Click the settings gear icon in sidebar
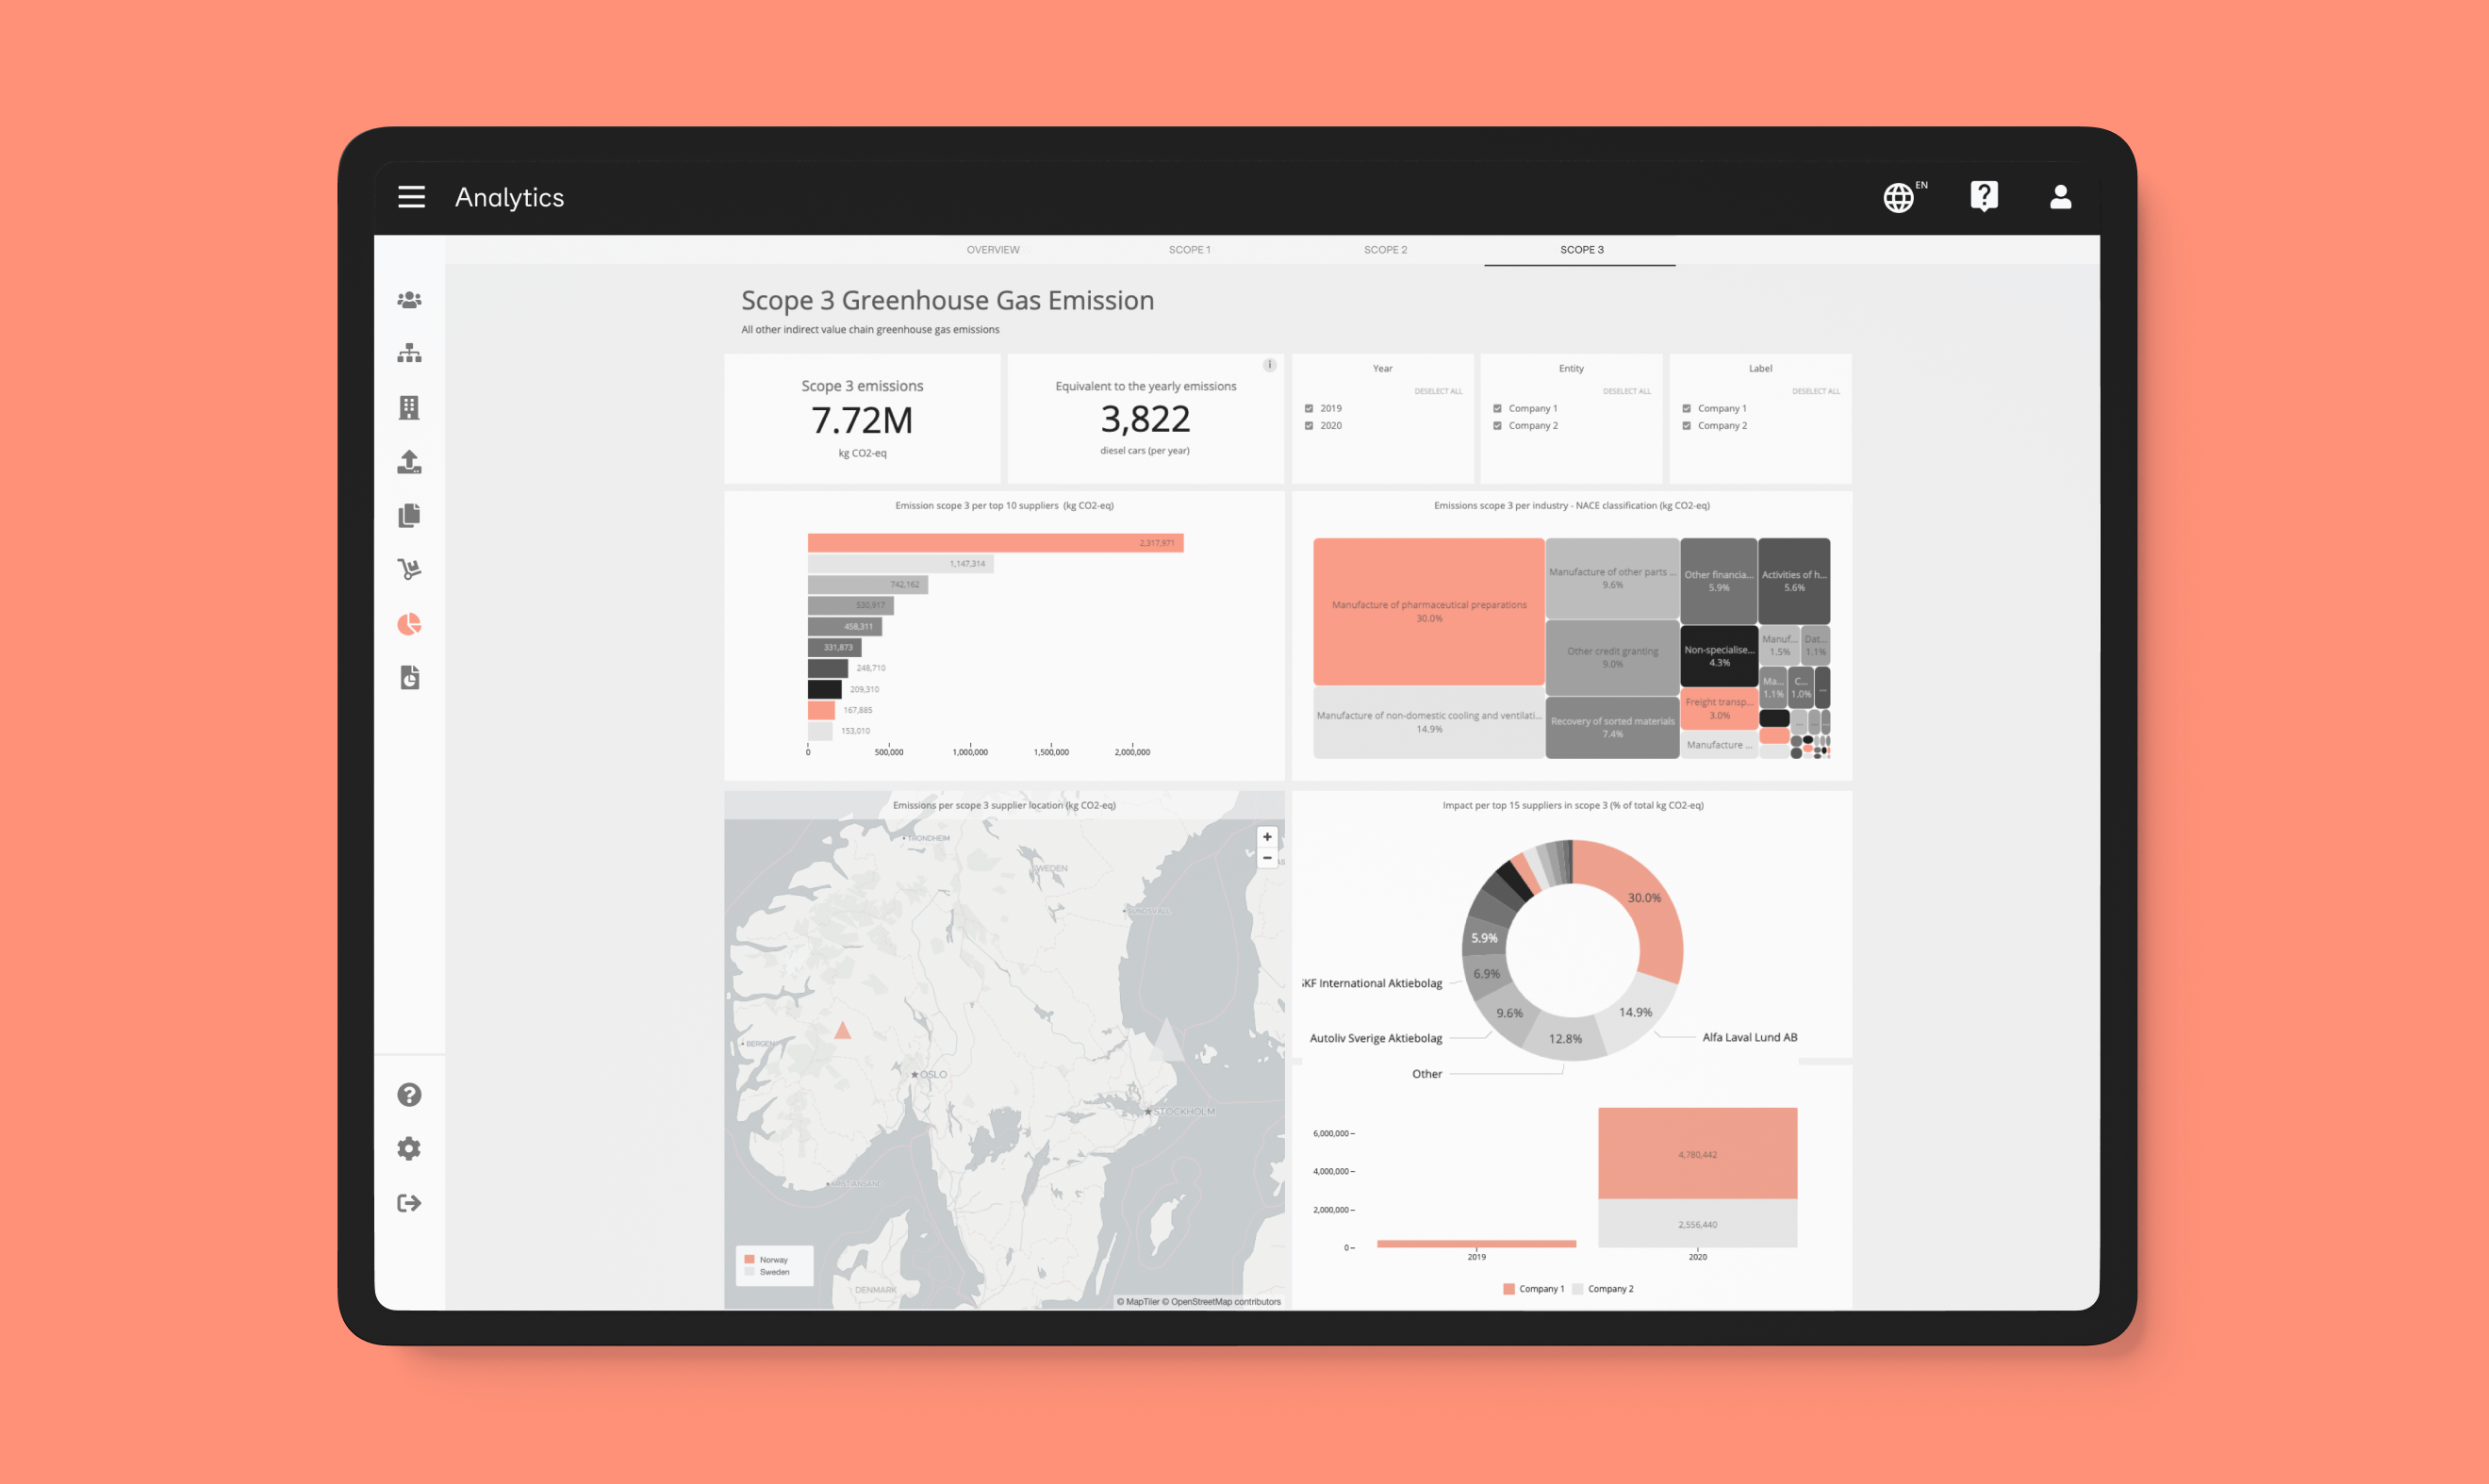This screenshot has height=1484, width=2489. pyautogui.click(x=406, y=1148)
